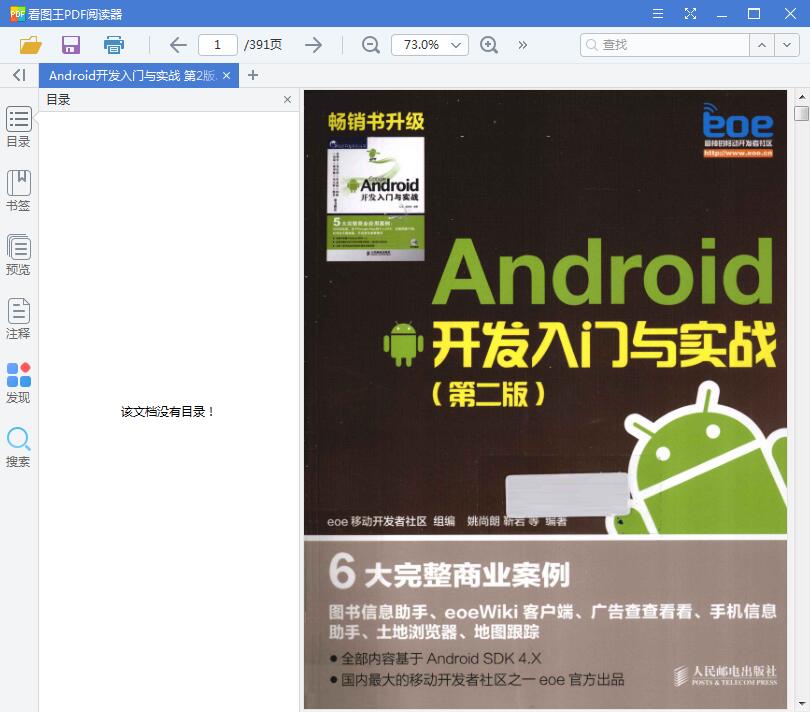This screenshot has height=712, width=810.
Task: Click the eoe logo on the book cover
Action: (737, 129)
